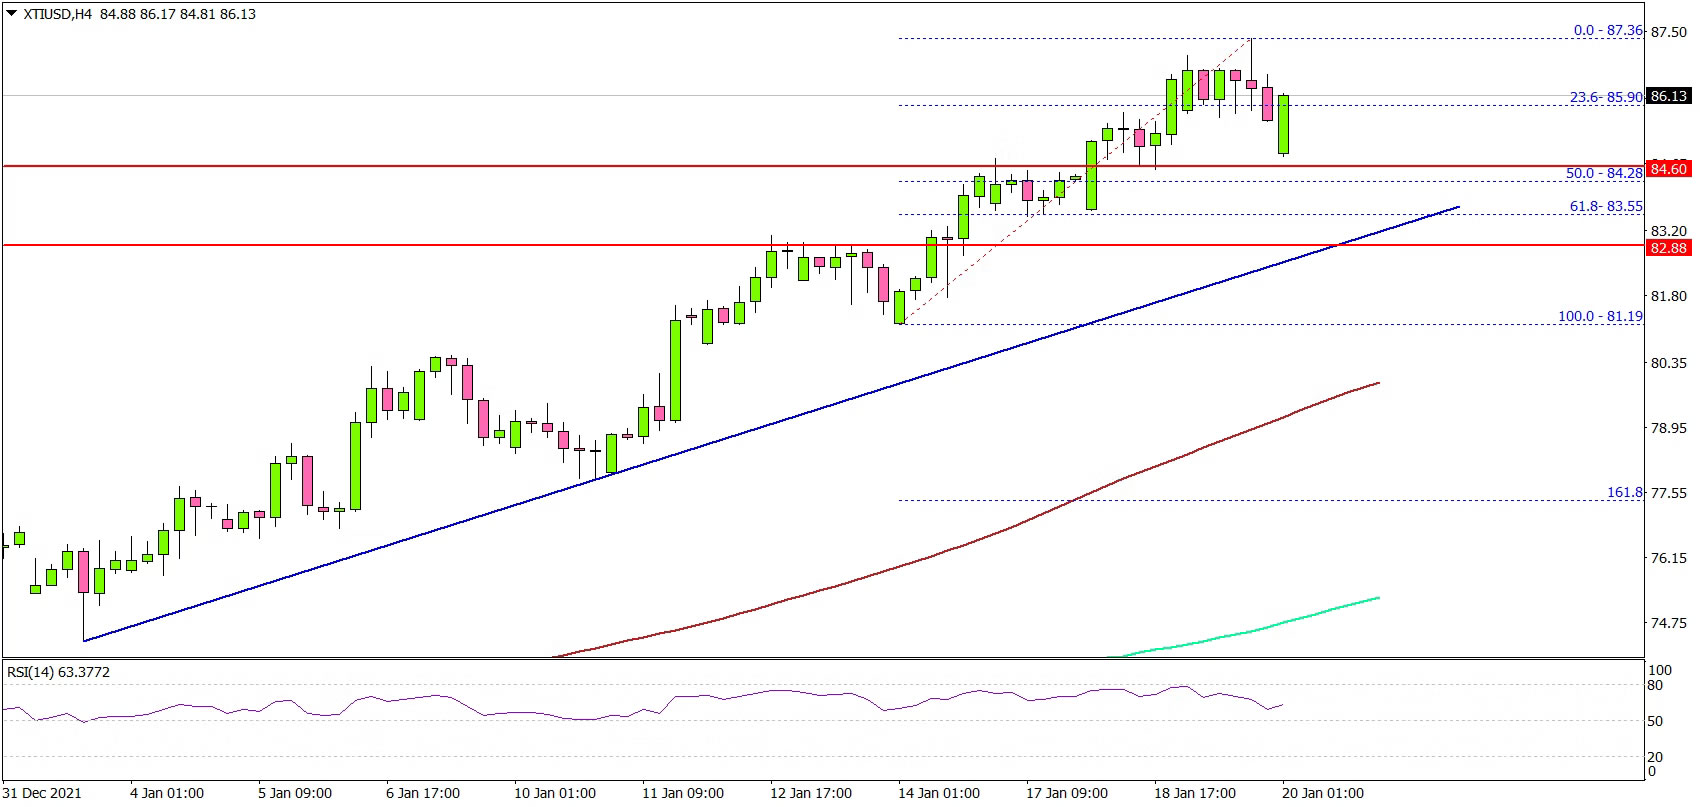Select the Fibonacci label 50.0 - 84.28
The image size is (1700, 807).
click(1603, 173)
